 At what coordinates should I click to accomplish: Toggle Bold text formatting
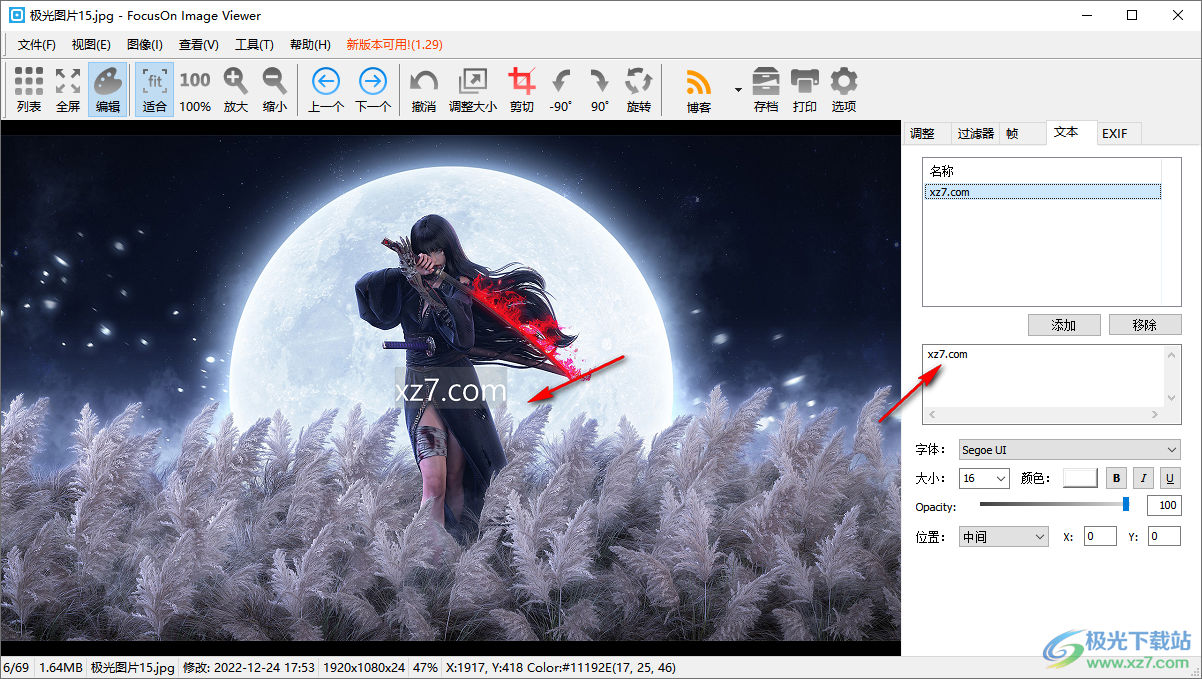pyautogui.click(x=1116, y=478)
